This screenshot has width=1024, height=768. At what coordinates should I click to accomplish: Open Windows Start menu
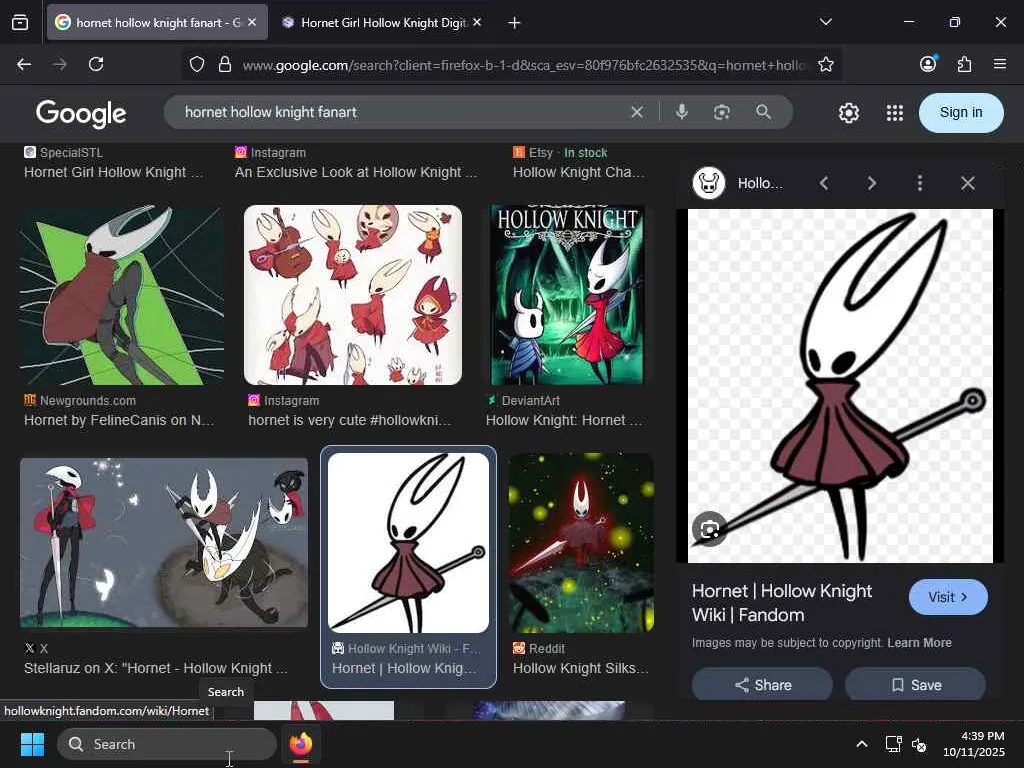click(x=32, y=744)
